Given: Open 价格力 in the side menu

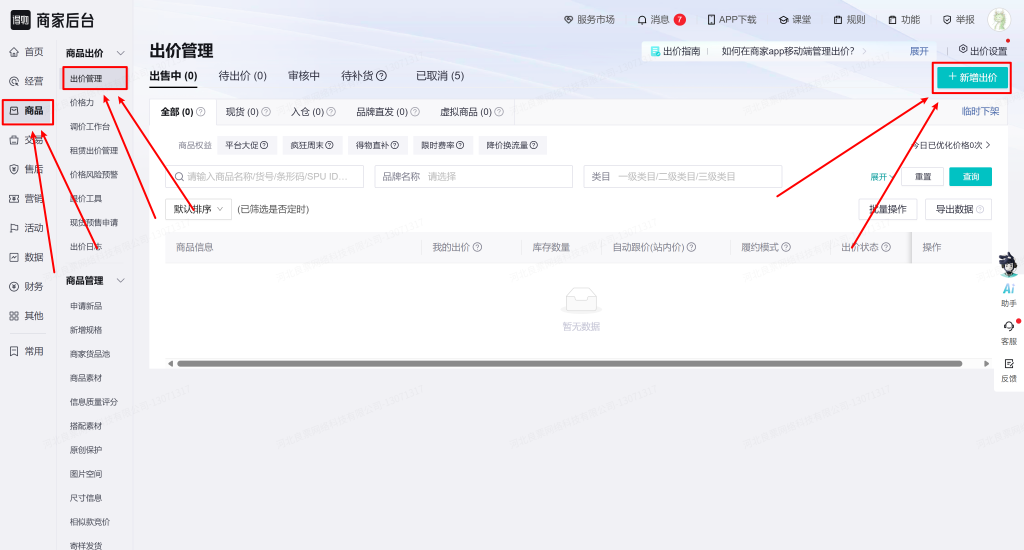Looking at the screenshot, I should 82,103.
